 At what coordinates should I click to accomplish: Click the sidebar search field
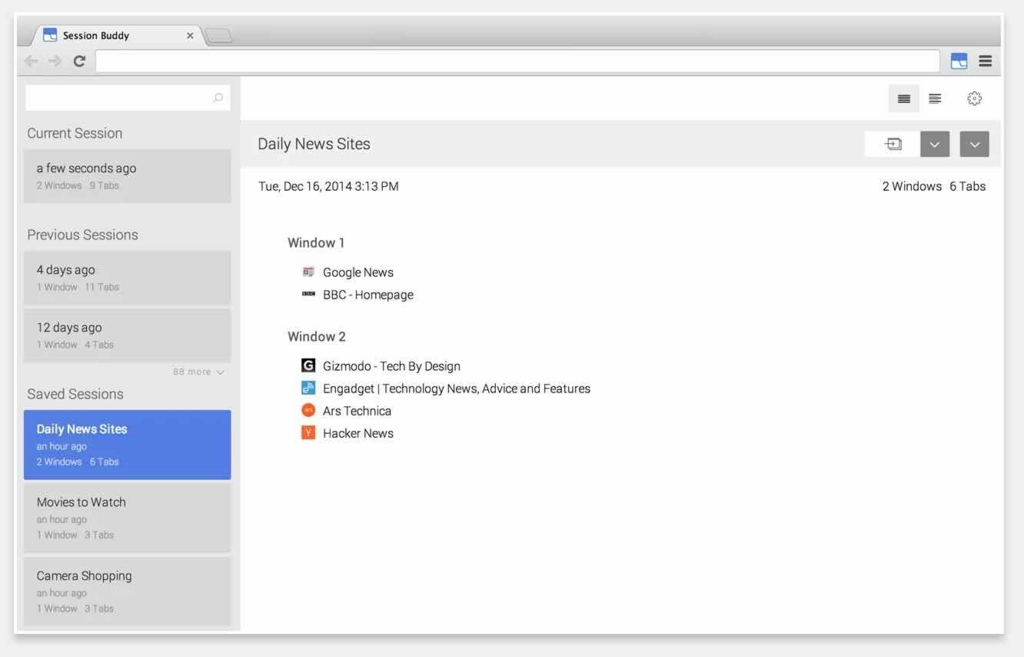point(127,98)
